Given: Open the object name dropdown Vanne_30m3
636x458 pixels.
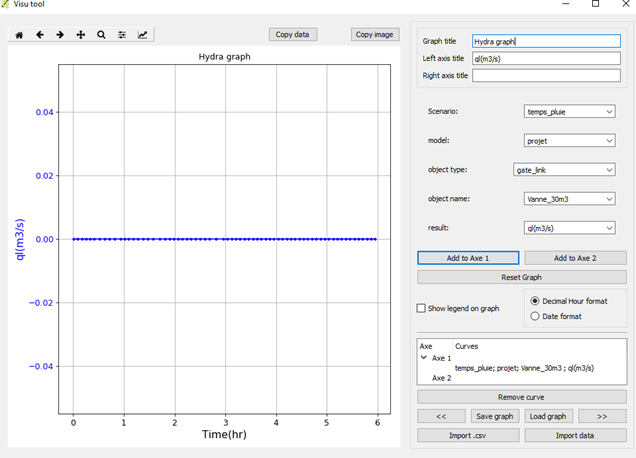Looking at the screenshot, I should click(569, 199).
